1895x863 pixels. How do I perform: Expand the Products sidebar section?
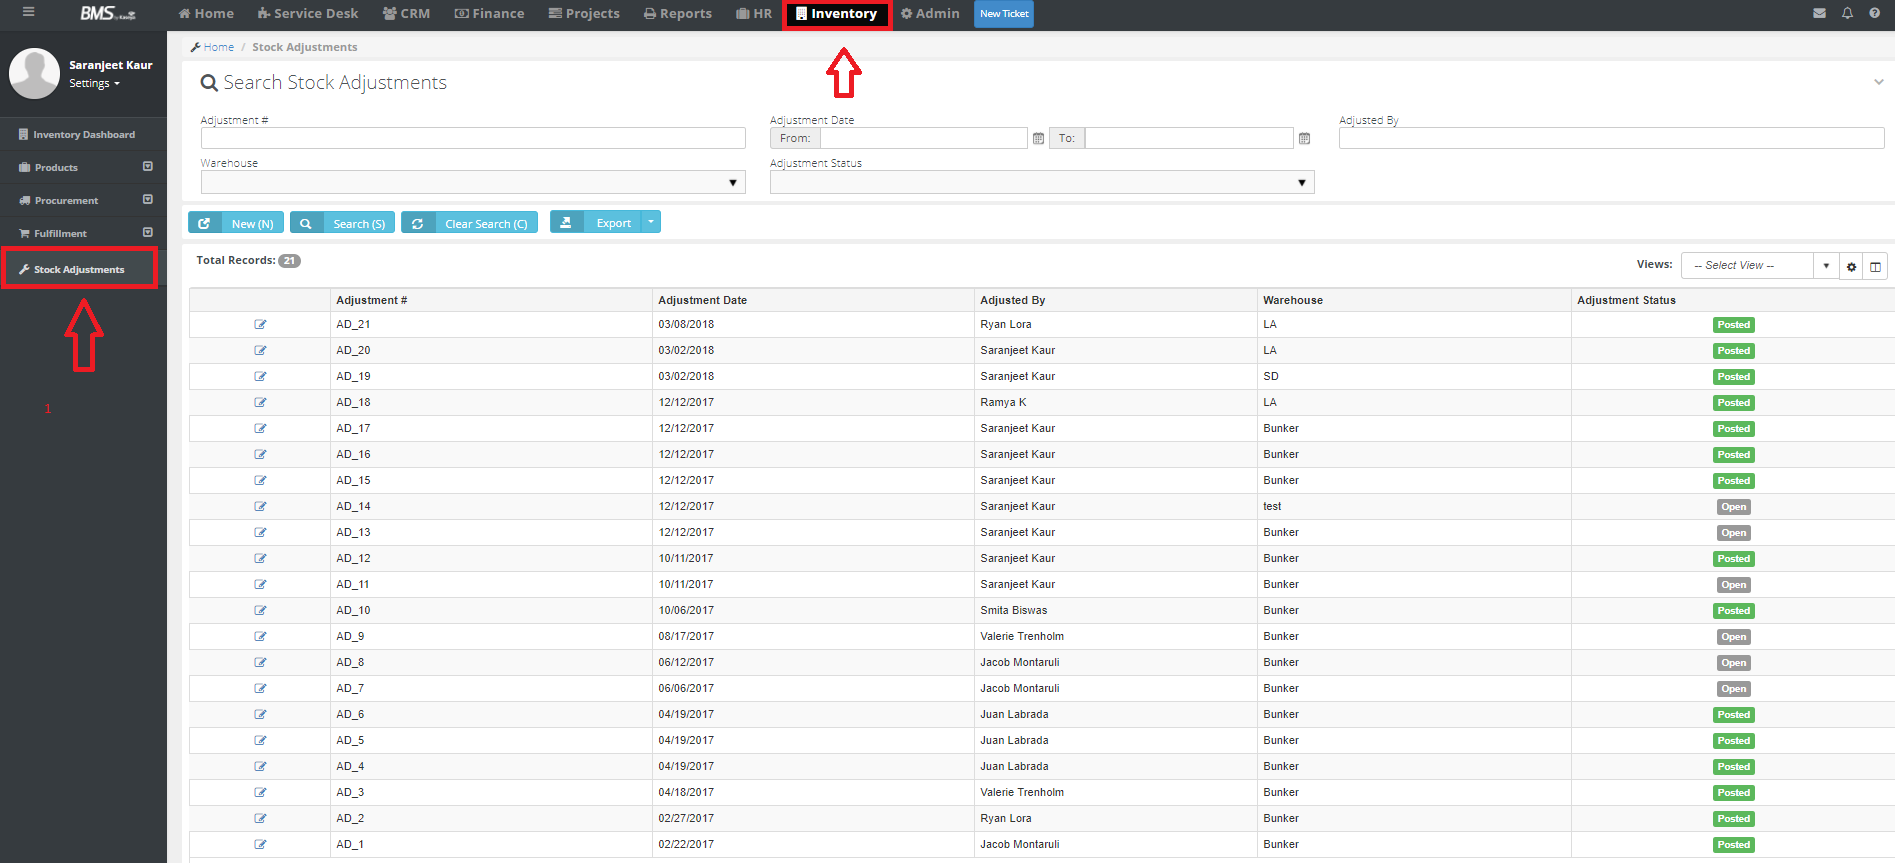tap(148, 167)
